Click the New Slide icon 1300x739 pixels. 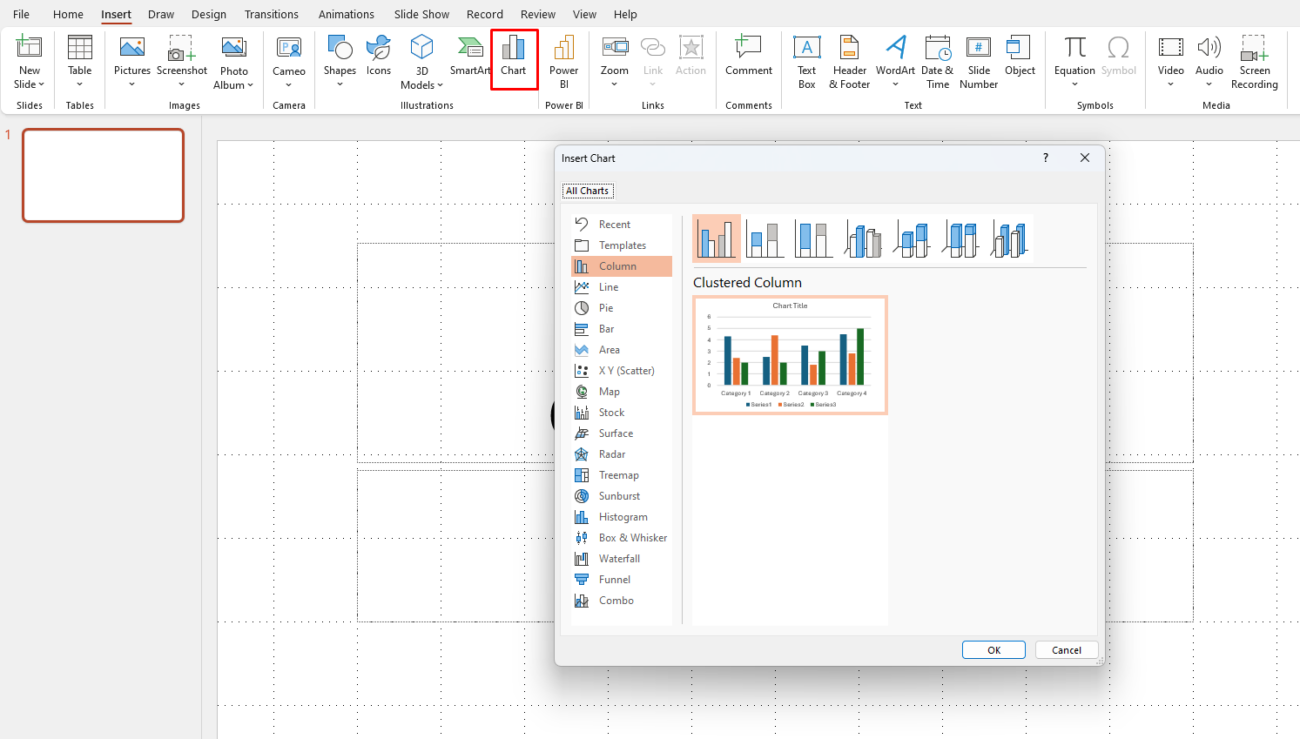[29, 47]
